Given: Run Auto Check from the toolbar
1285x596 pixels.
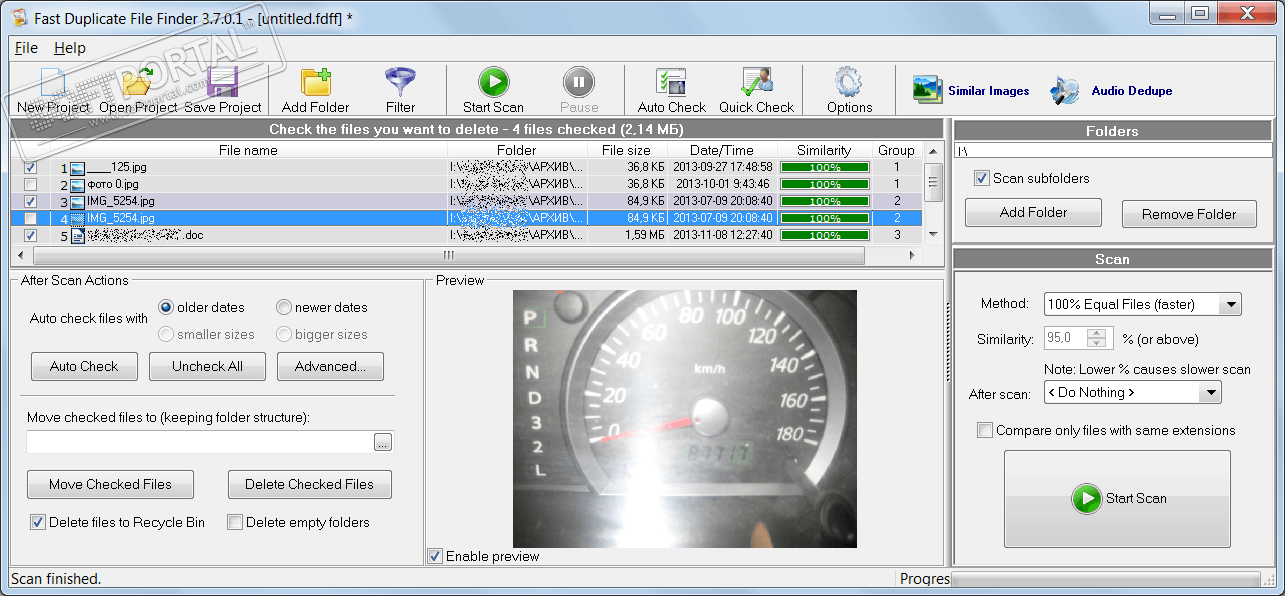Looking at the screenshot, I should [x=671, y=90].
